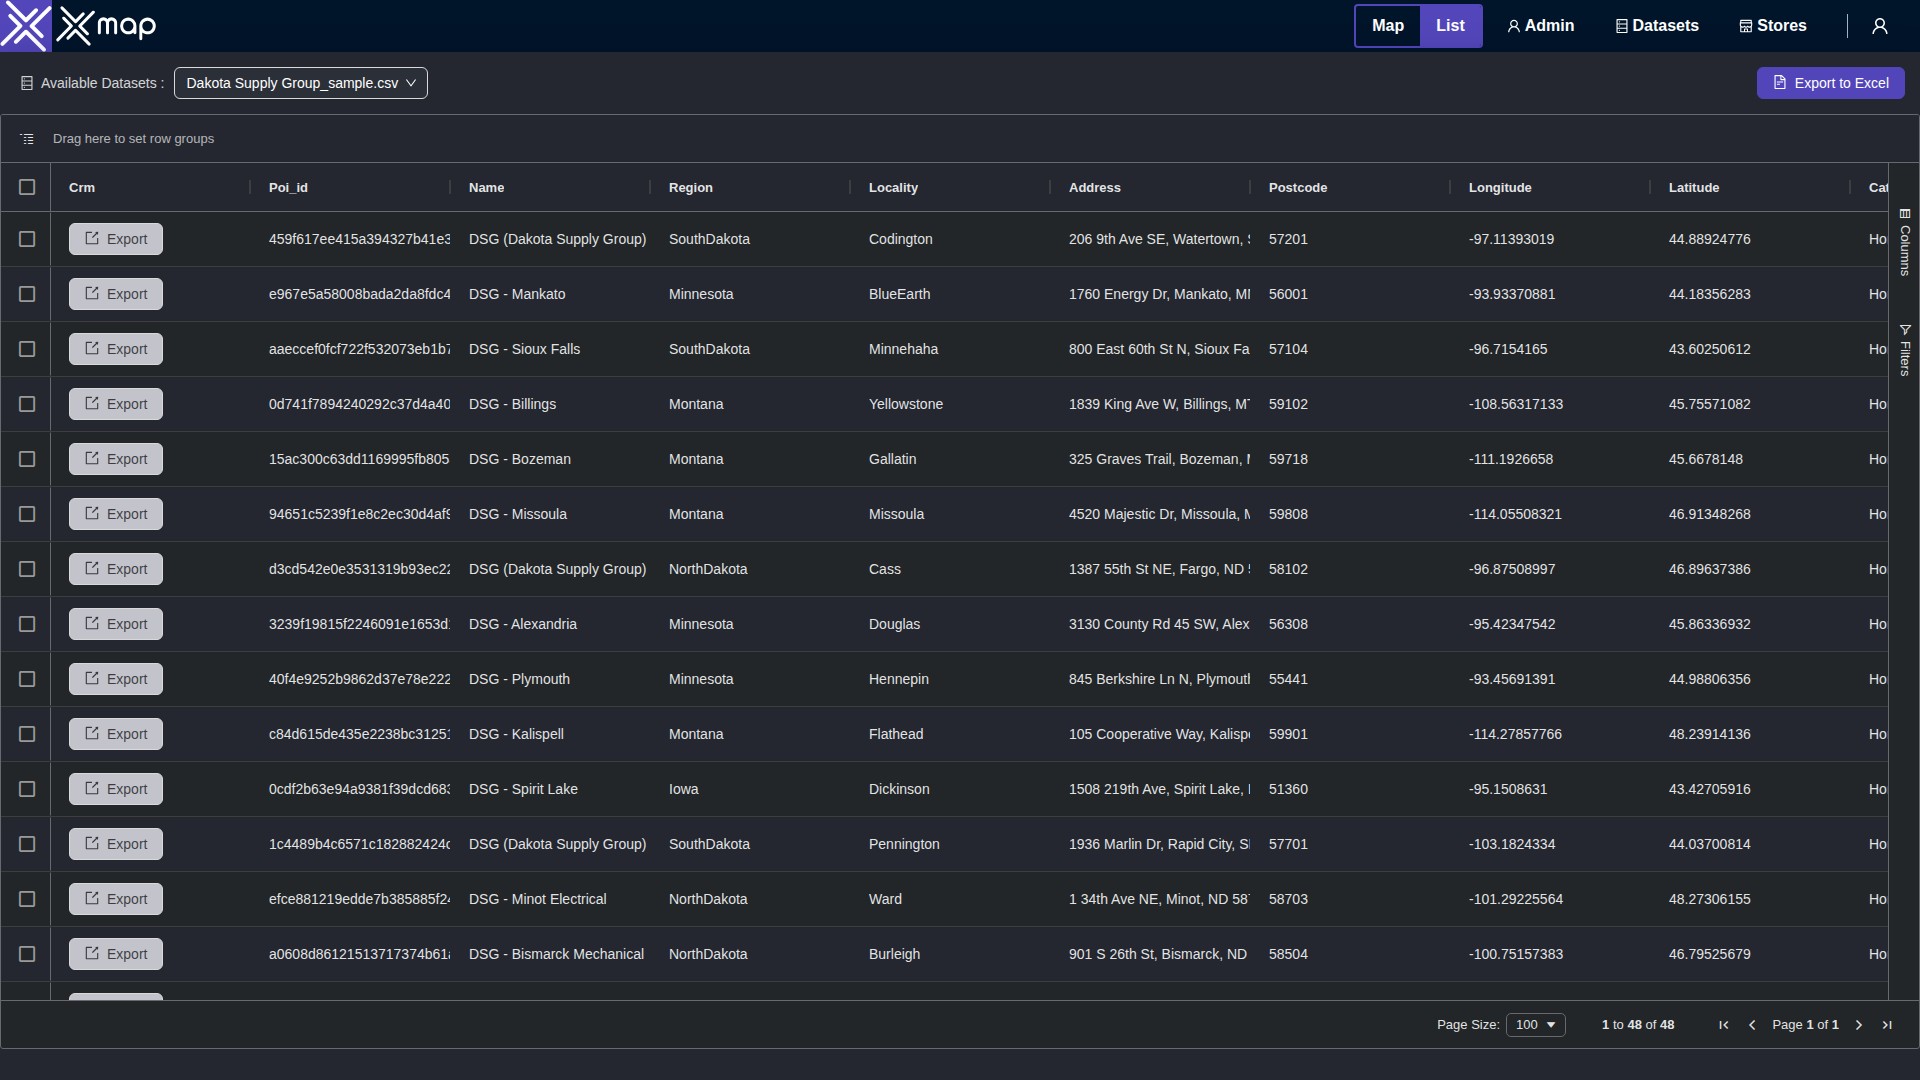This screenshot has height=1080, width=1920.
Task: Click Poi_id starting with aaeccef0
Action: click(x=350, y=349)
